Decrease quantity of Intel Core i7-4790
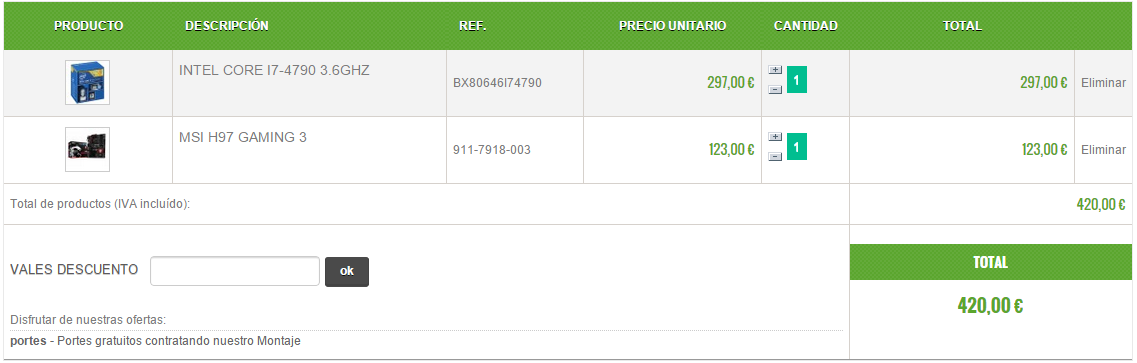 [x=775, y=89]
